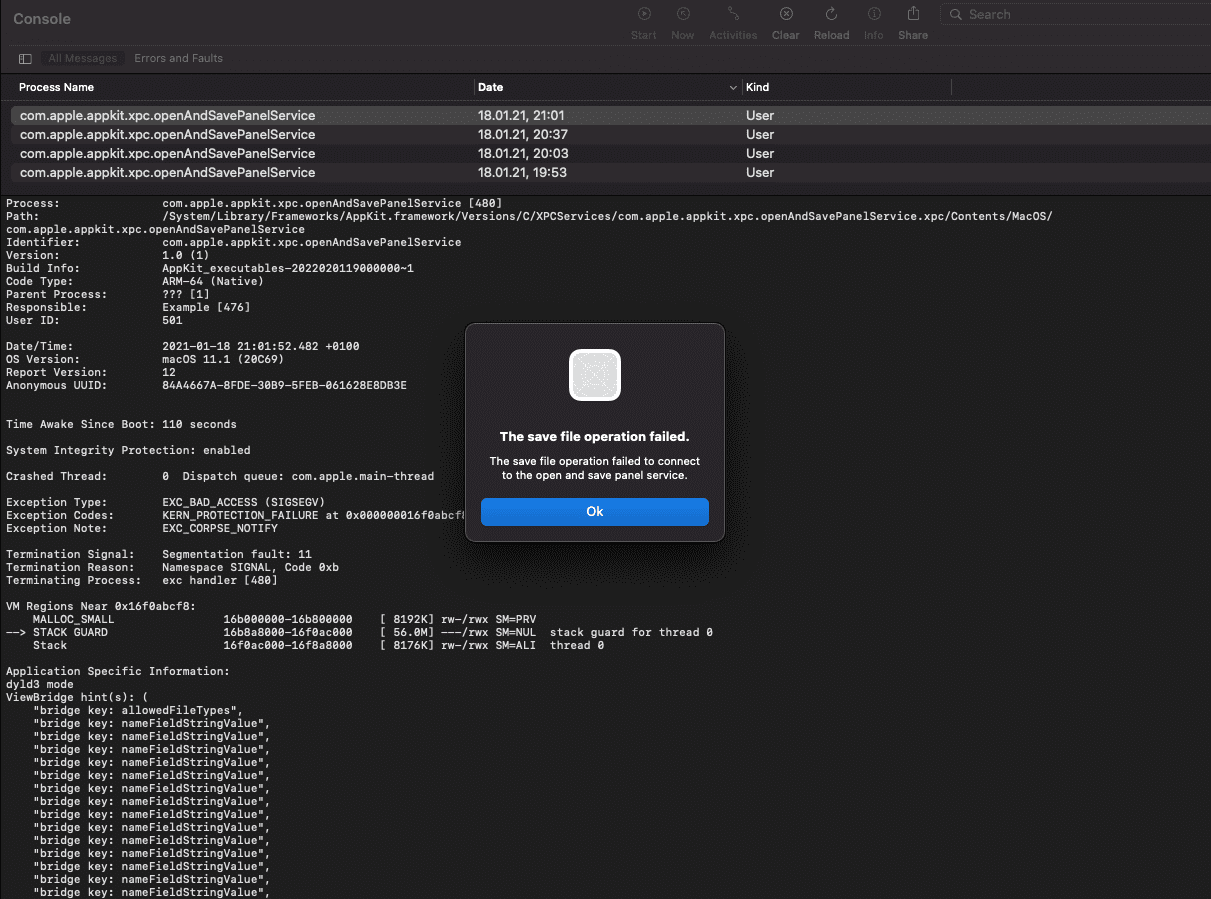Click the 'EXC_BAD_ACCESS (SIGSEGV)' exception type text
1211x899 pixels.
point(243,502)
